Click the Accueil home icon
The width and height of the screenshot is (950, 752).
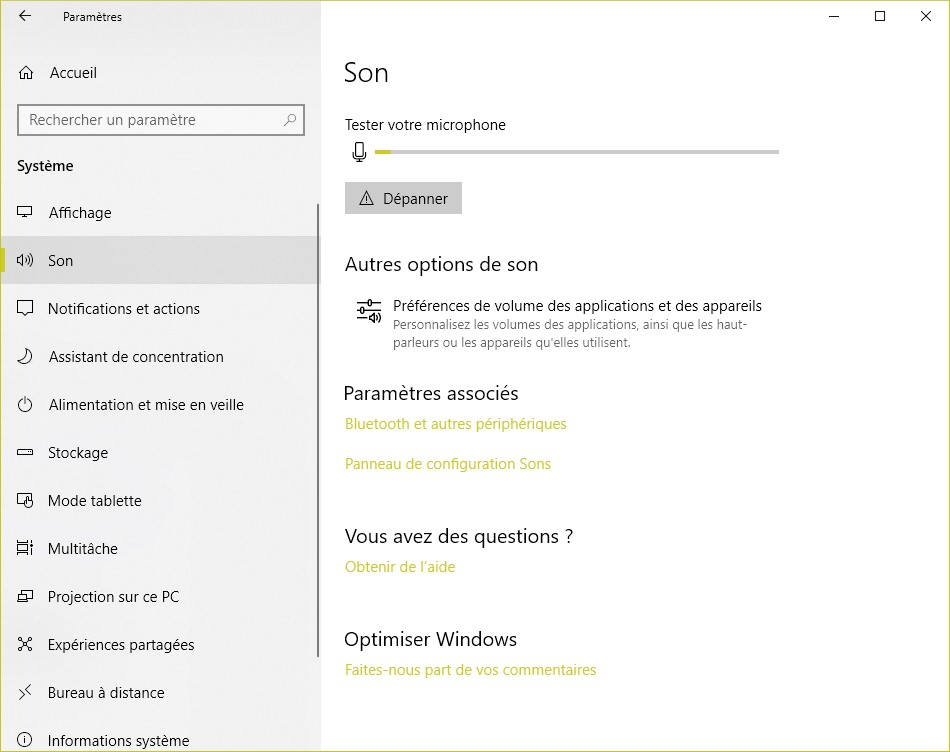(x=26, y=73)
